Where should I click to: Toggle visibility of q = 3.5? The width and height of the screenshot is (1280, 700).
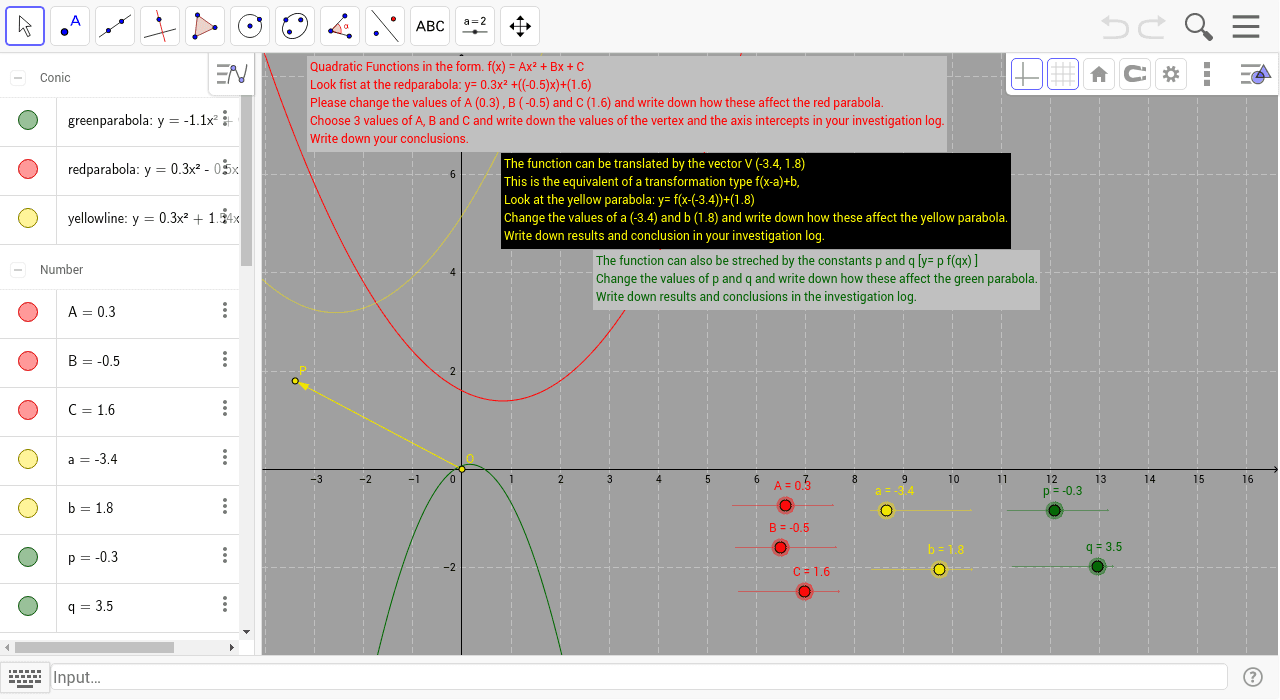(x=28, y=606)
